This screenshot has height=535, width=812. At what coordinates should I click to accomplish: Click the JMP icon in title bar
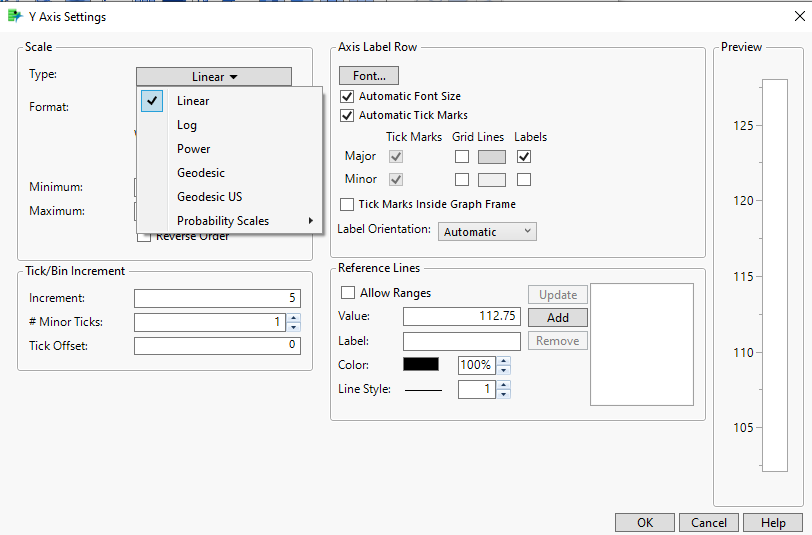[x=14, y=17]
